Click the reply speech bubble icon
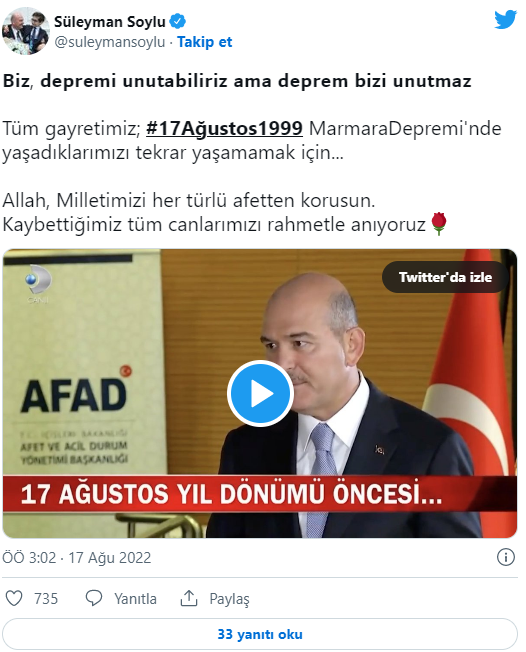 click(94, 598)
